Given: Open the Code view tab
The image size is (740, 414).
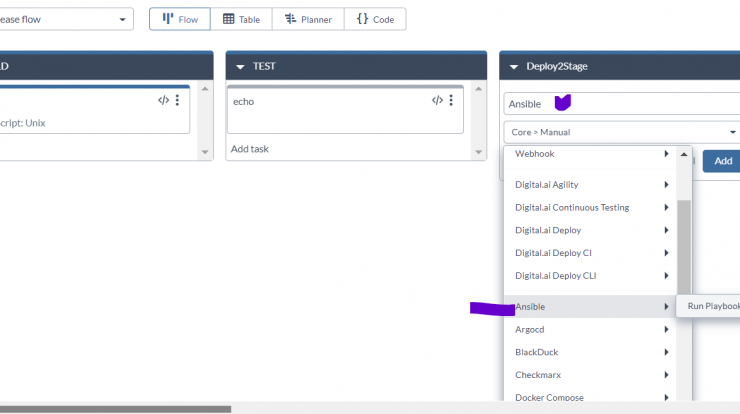Looking at the screenshot, I should [x=375, y=19].
